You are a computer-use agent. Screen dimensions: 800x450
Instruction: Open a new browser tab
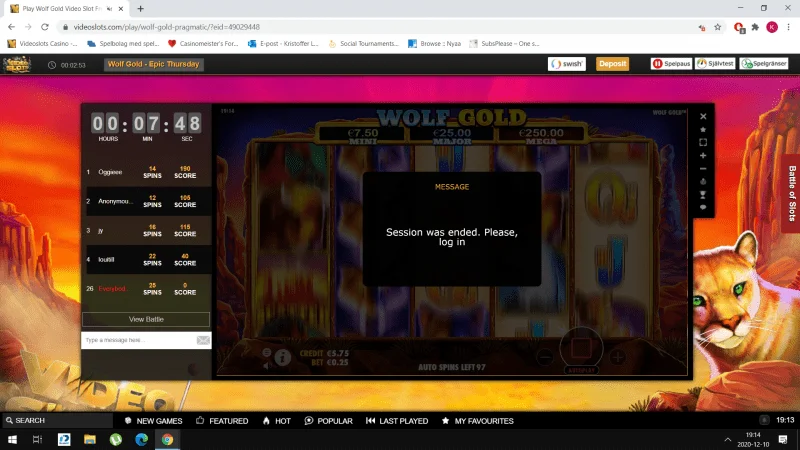click(140, 9)
